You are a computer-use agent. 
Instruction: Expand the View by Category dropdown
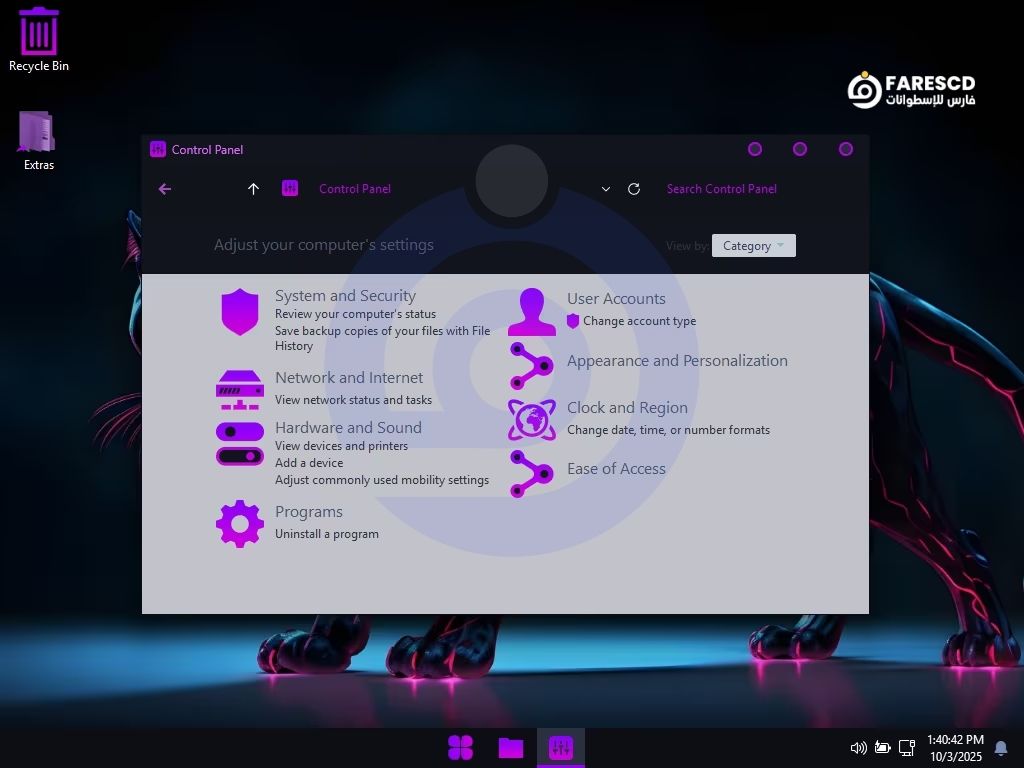(x=754, y=246)
